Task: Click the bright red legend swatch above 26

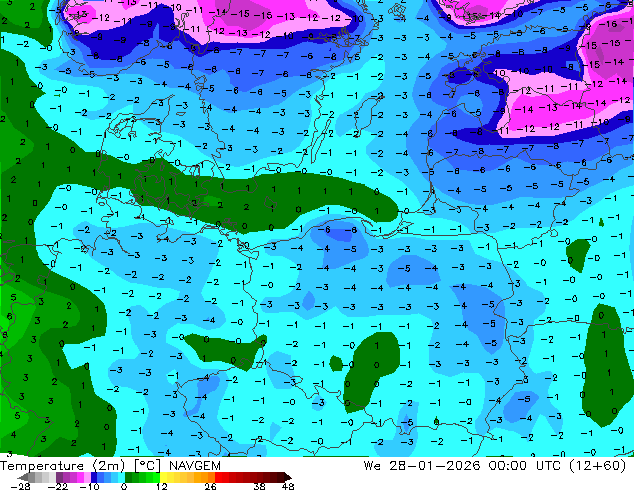Action: tap(218, 477)
